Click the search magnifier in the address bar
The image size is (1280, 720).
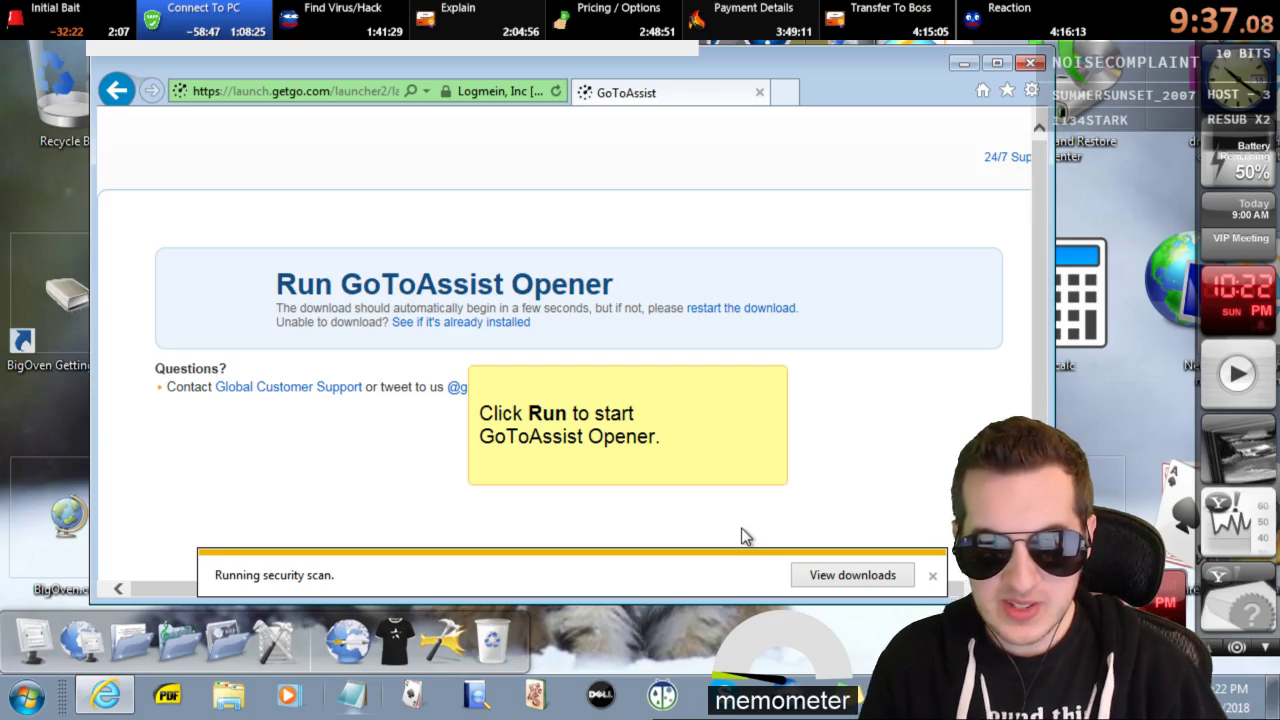pos(411,91)
